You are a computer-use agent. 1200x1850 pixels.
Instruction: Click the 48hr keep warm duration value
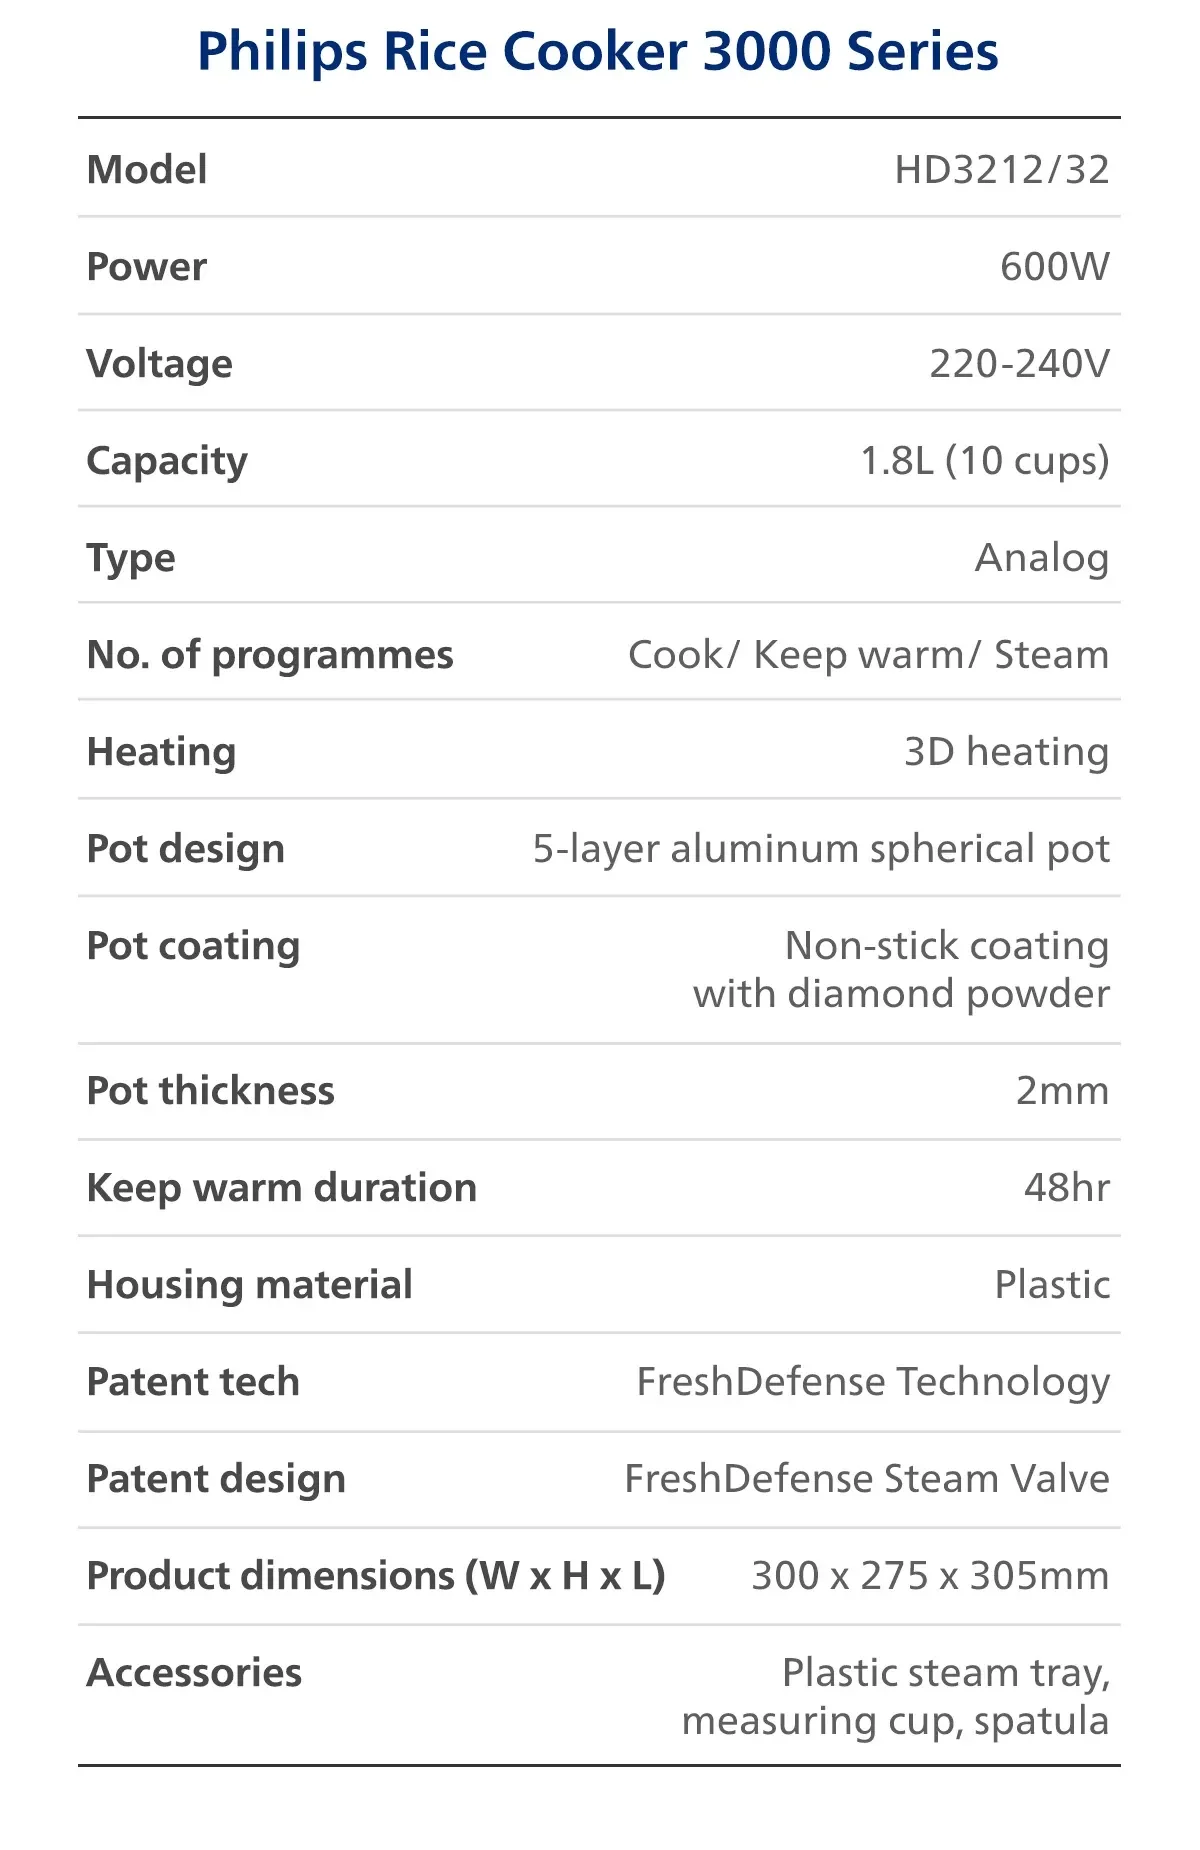(1066, 1188)
